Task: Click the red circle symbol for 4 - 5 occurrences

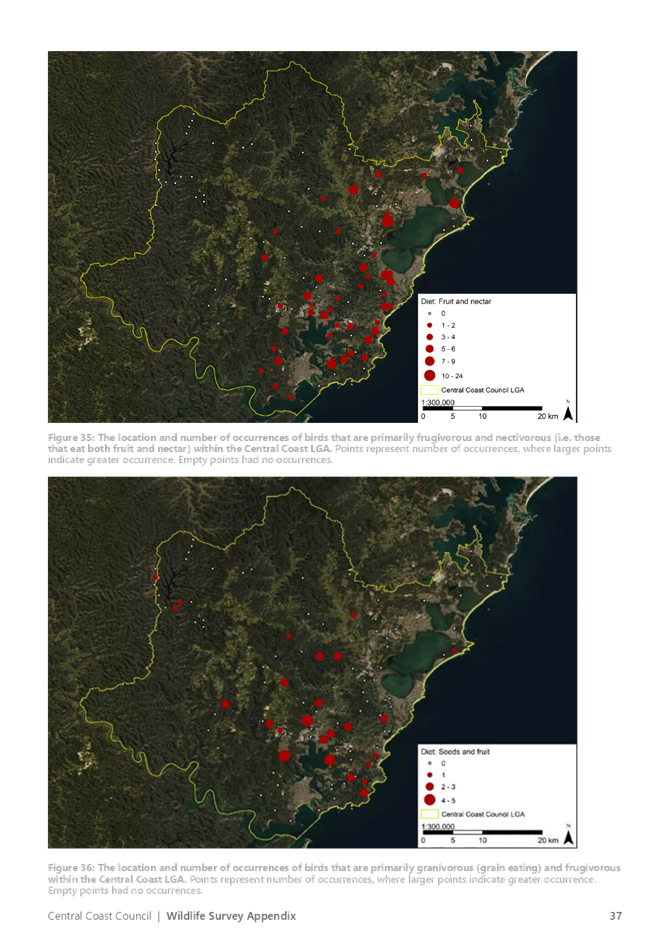Action: pos(430,800)
